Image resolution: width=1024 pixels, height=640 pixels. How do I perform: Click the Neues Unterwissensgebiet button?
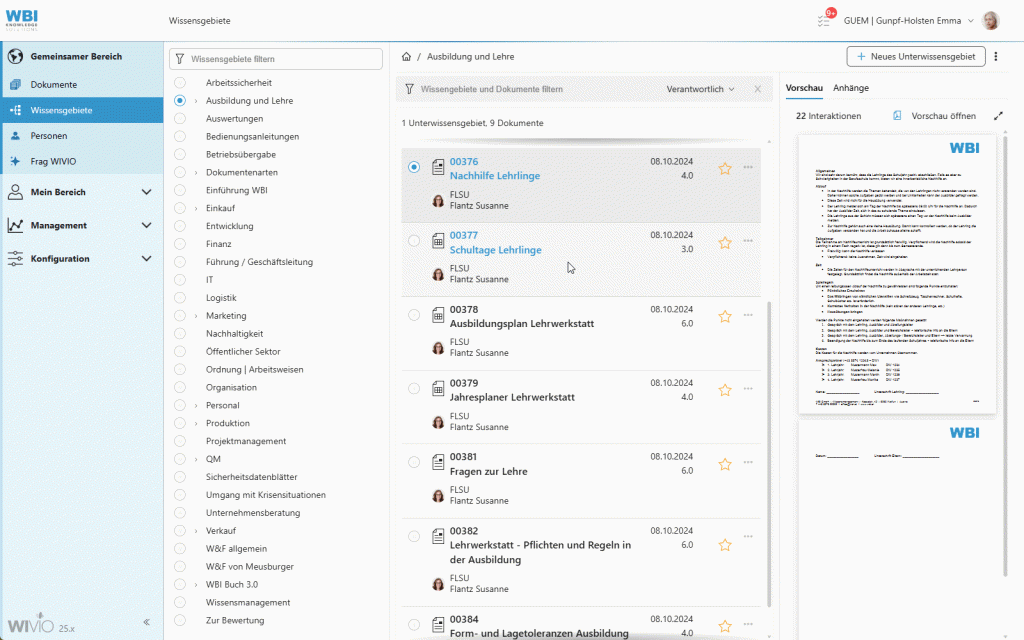(x=915, y=56)
